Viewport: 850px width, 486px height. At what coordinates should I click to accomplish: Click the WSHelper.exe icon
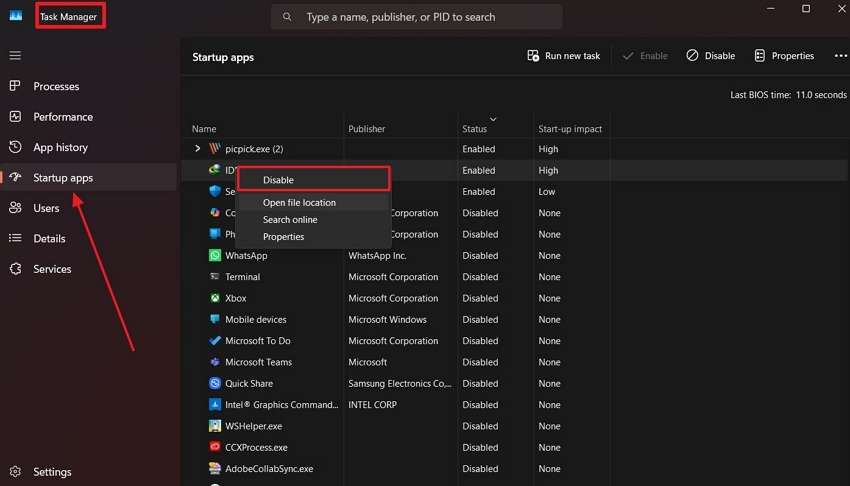tap(215, 426)
